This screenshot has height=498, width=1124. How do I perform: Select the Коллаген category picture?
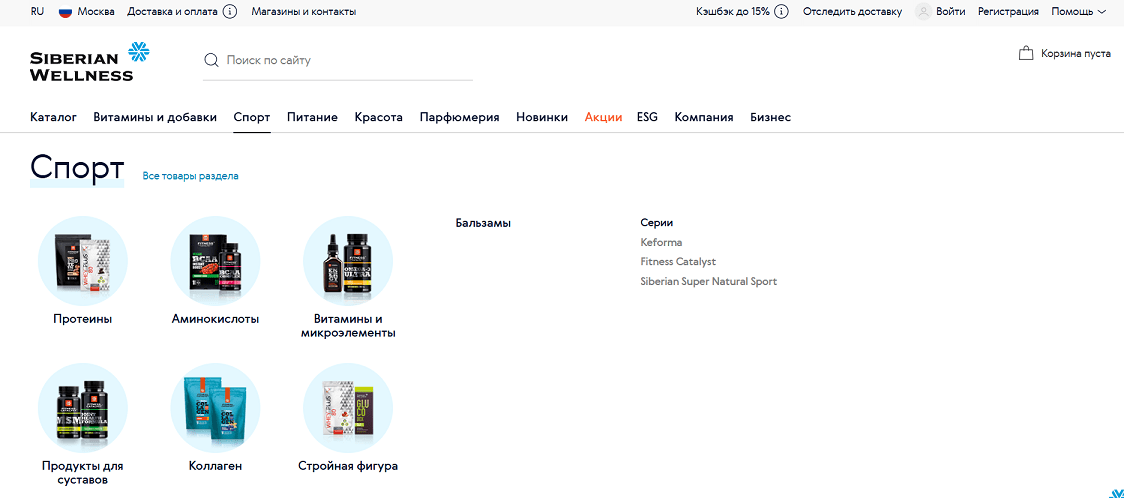point(215,408)
